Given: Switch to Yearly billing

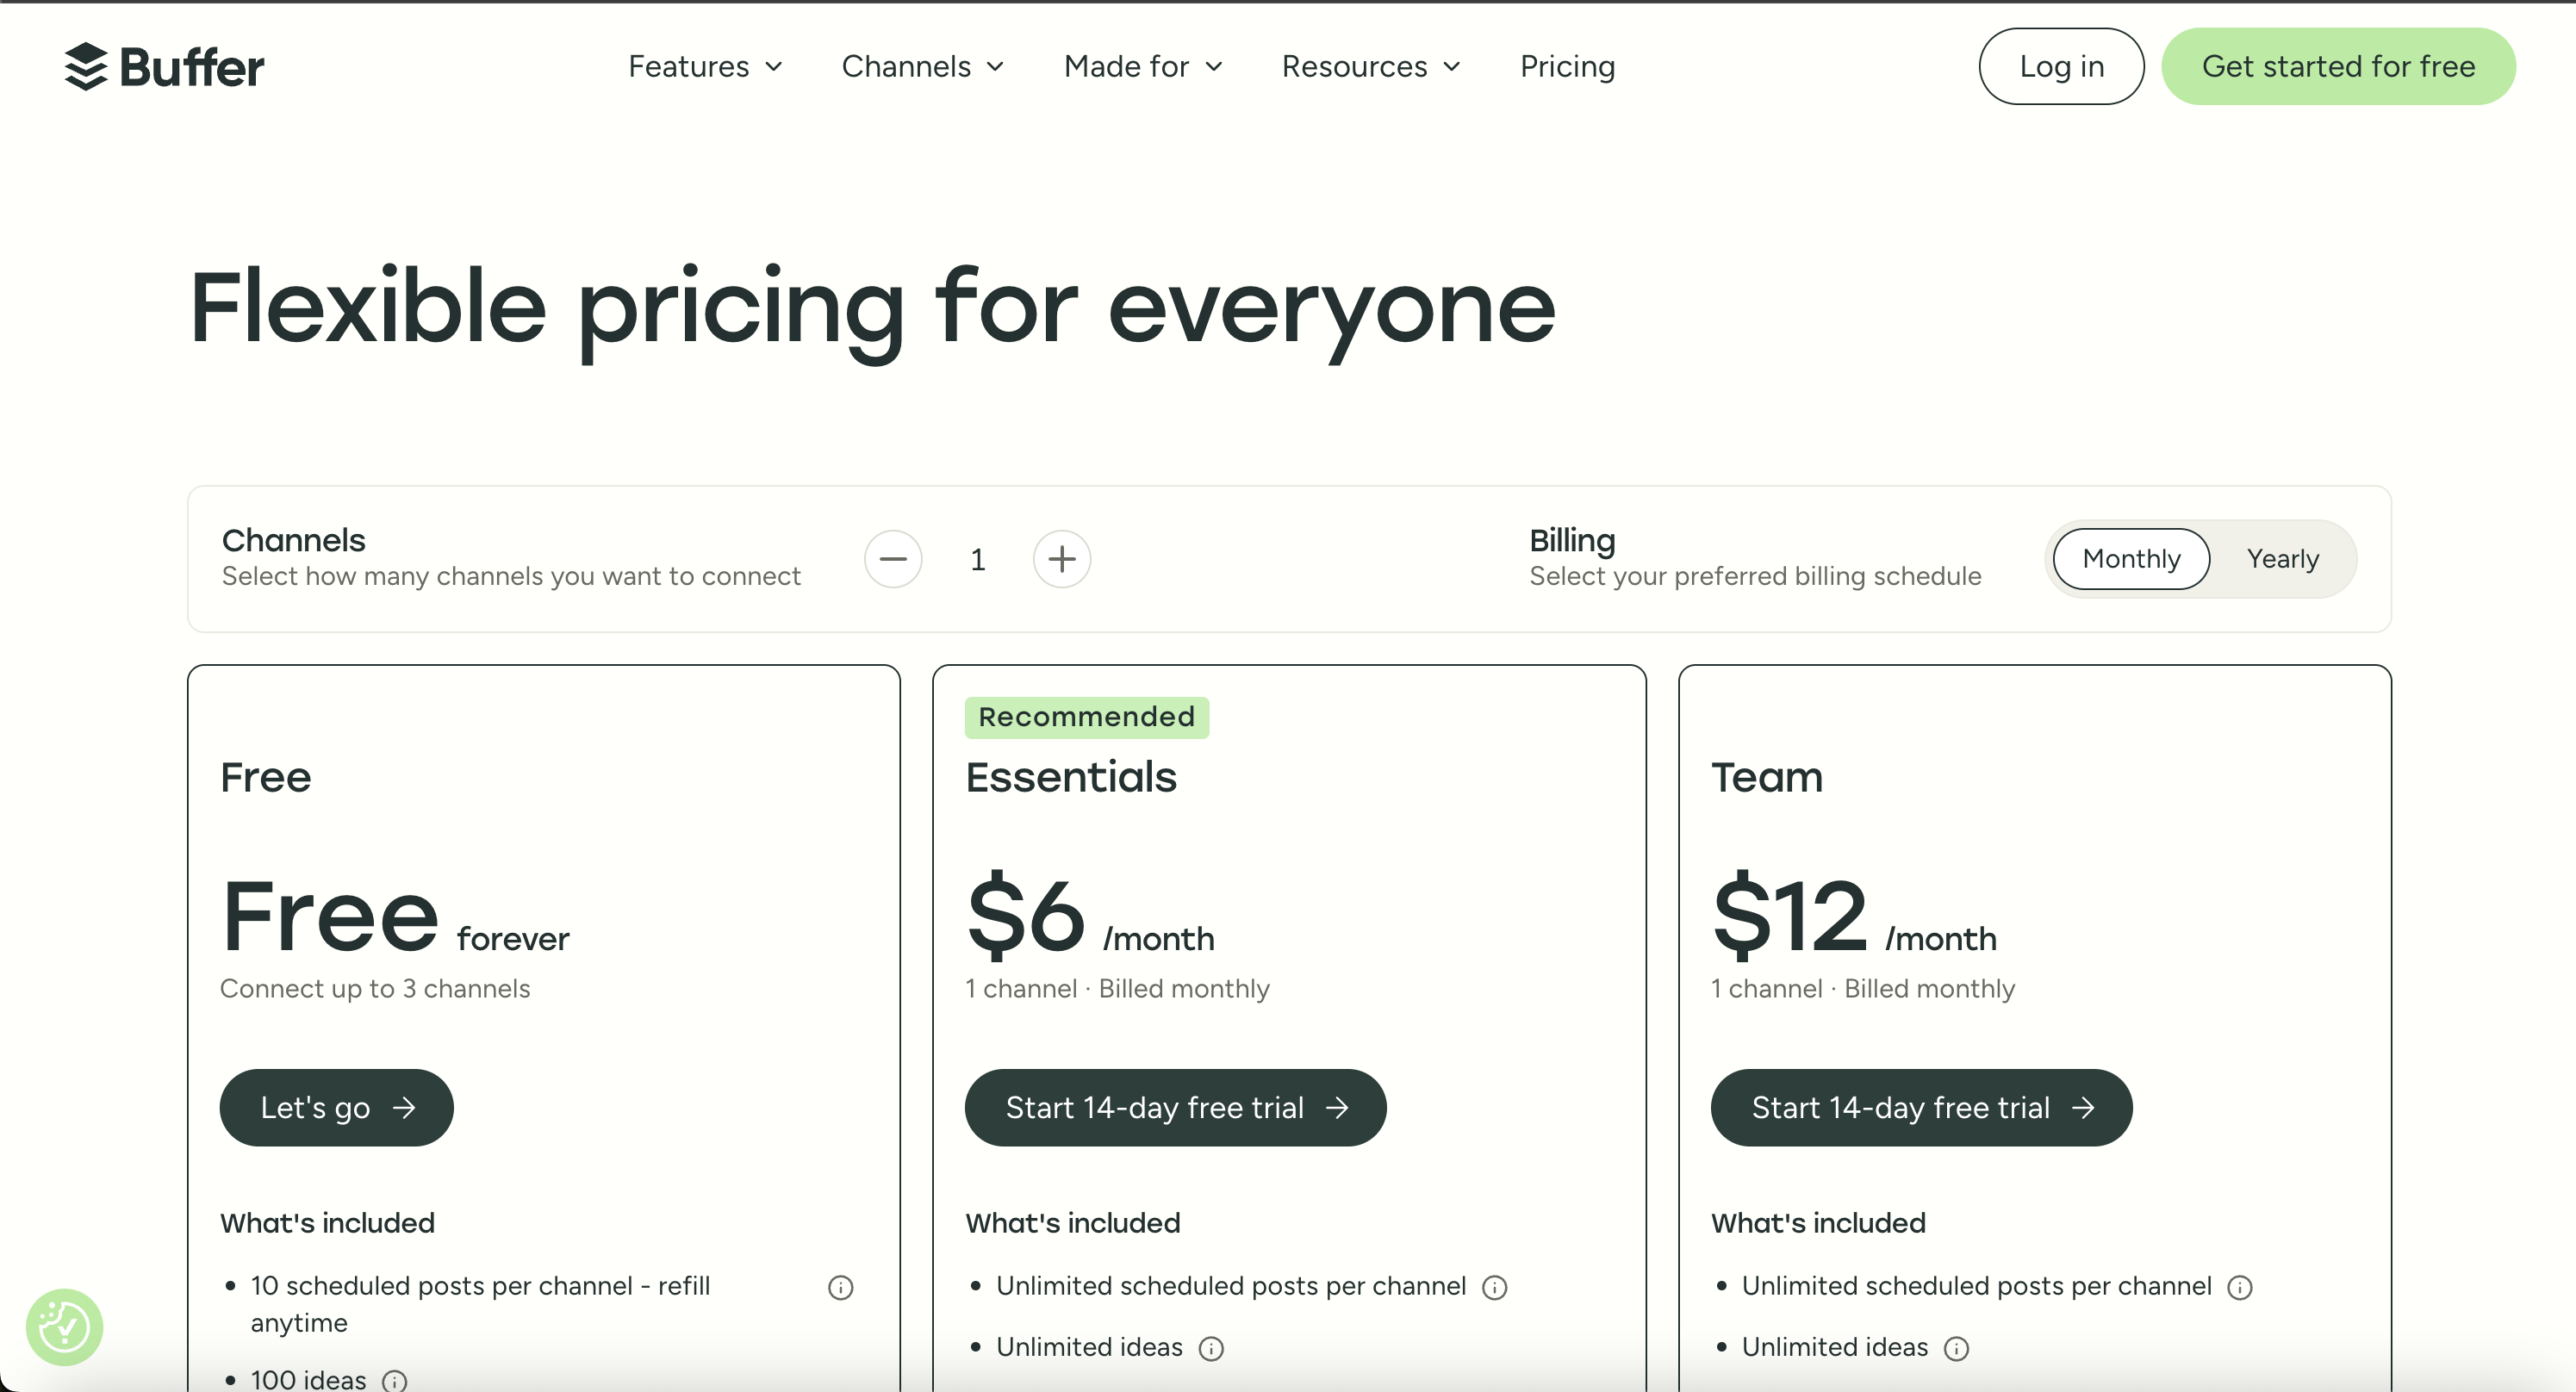Looking at the screenshot, I should click(x=2282, y=559).
